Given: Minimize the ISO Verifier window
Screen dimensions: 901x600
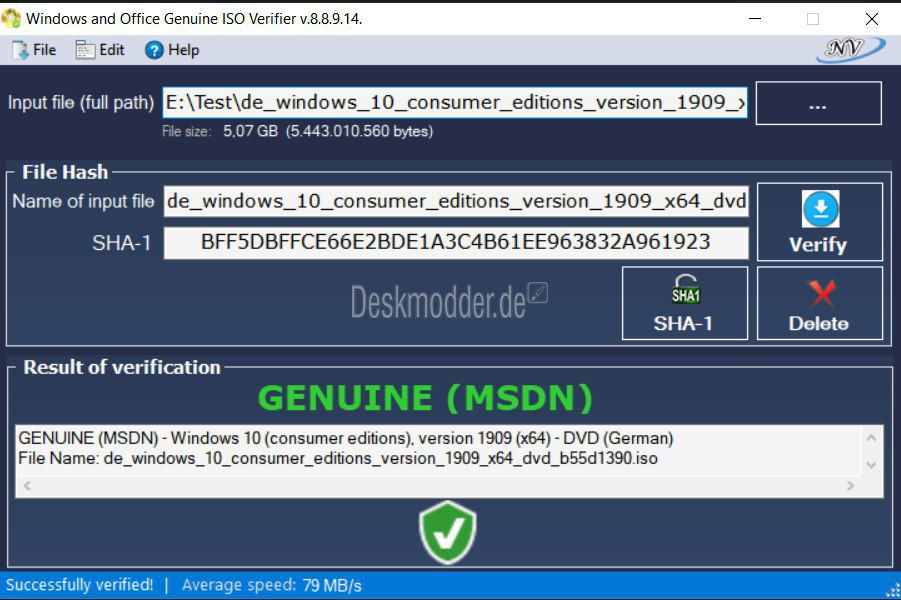Looking at the screenshot, I should [x=755, y=19].
